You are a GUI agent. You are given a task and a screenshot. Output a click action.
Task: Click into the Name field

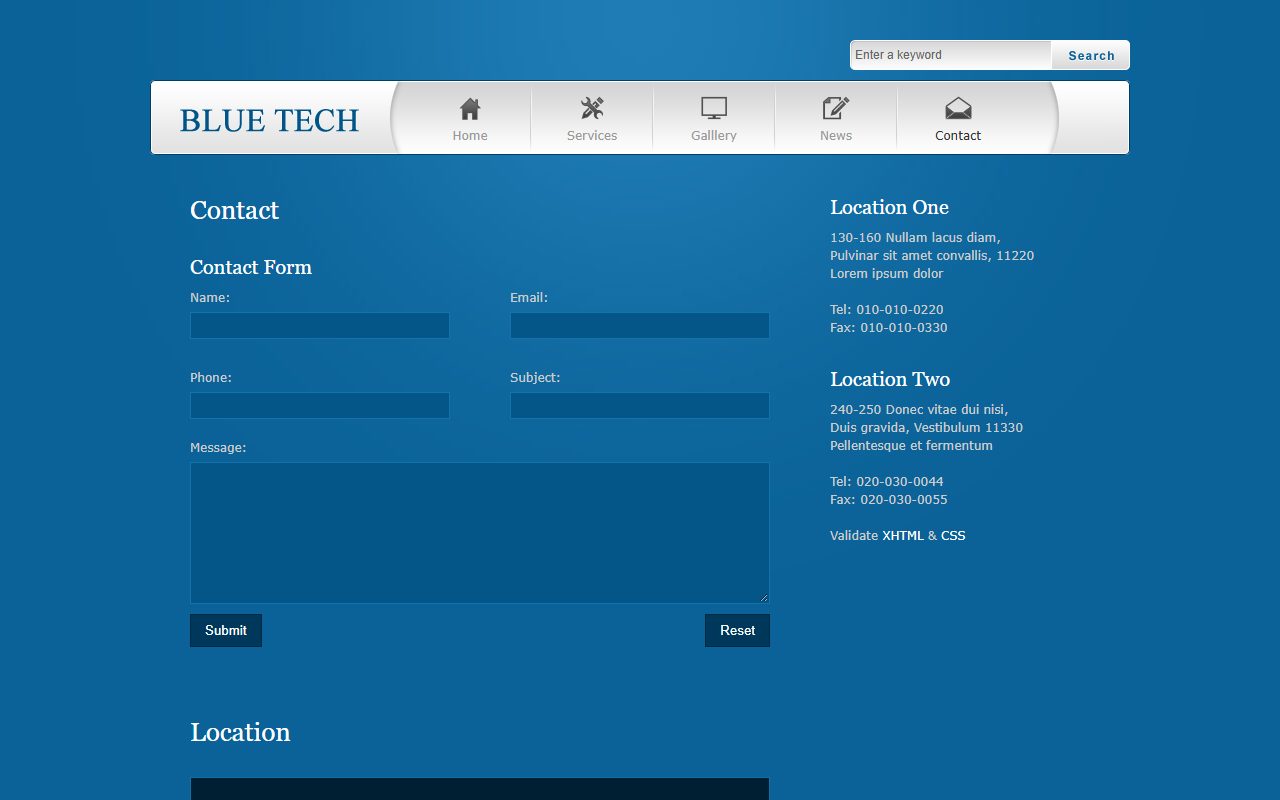point(320,325)
